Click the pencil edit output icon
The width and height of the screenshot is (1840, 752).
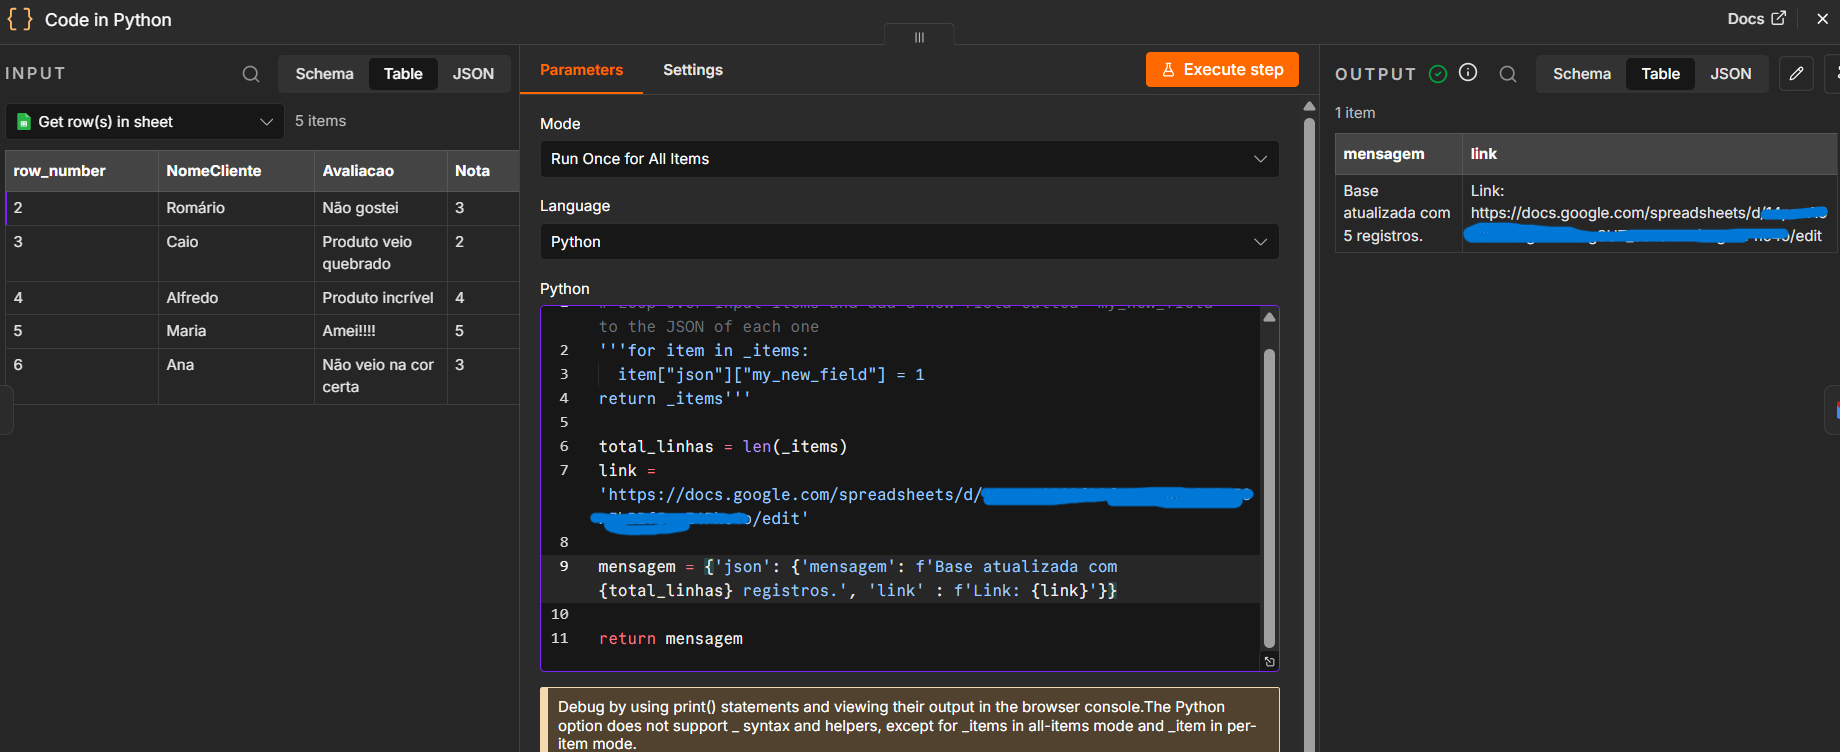point(1796,73)
